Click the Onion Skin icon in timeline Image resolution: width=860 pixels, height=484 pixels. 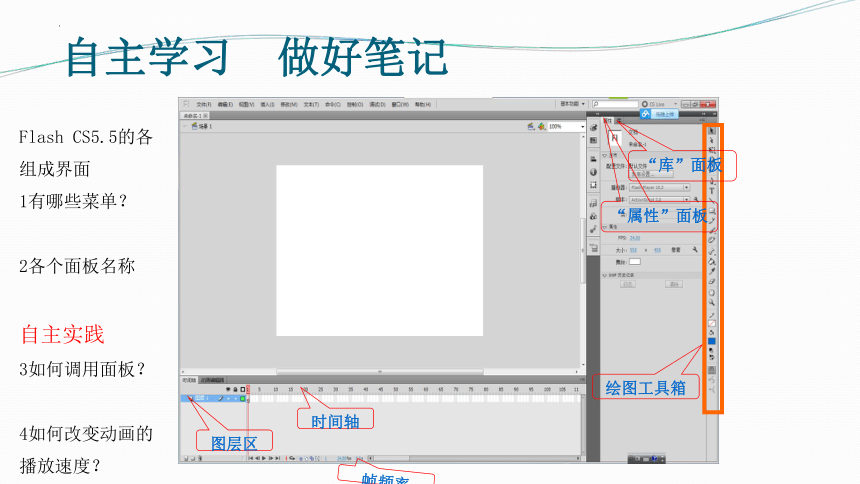point(300,458)
